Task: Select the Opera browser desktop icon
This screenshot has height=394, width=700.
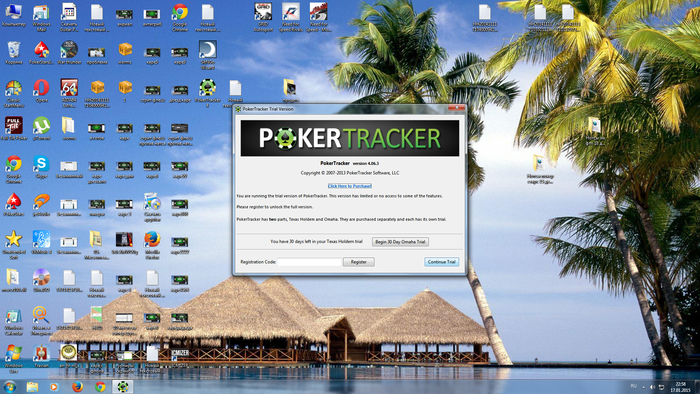Action: 41,91
